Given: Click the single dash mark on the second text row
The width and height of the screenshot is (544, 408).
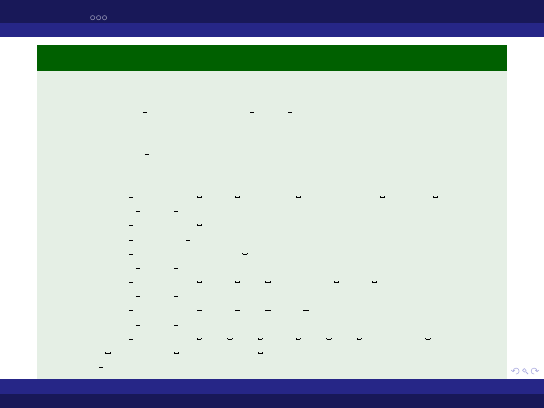Looking at the screenshot, I should (147, 154).
